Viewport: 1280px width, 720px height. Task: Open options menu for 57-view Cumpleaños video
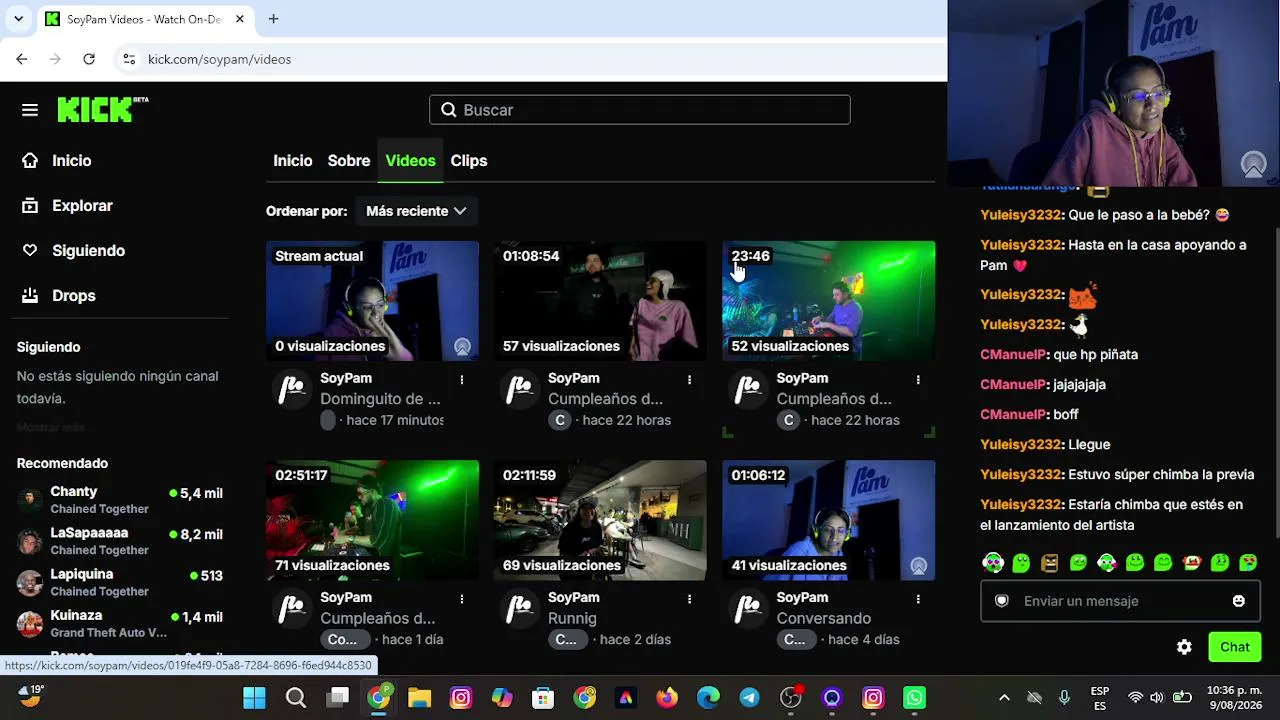coord(689,380)
